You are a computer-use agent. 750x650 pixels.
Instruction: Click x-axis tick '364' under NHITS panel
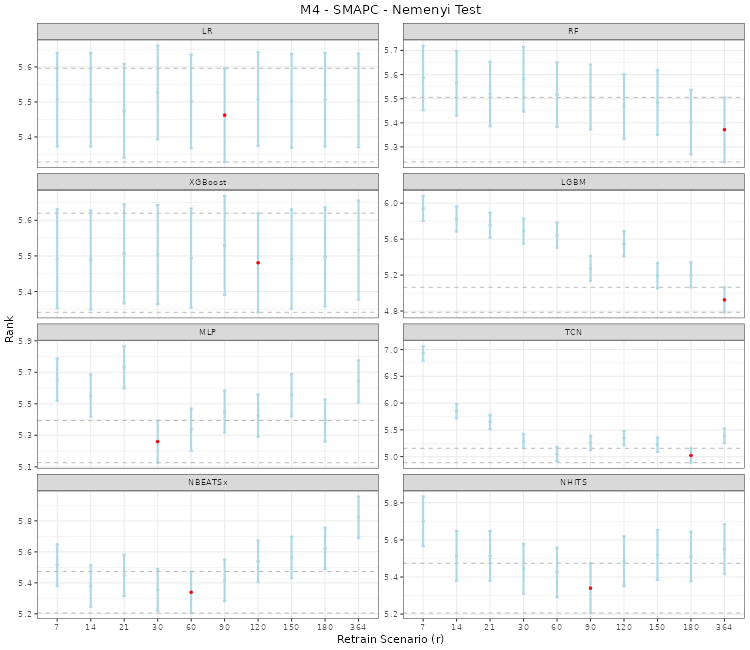point(724,627)
